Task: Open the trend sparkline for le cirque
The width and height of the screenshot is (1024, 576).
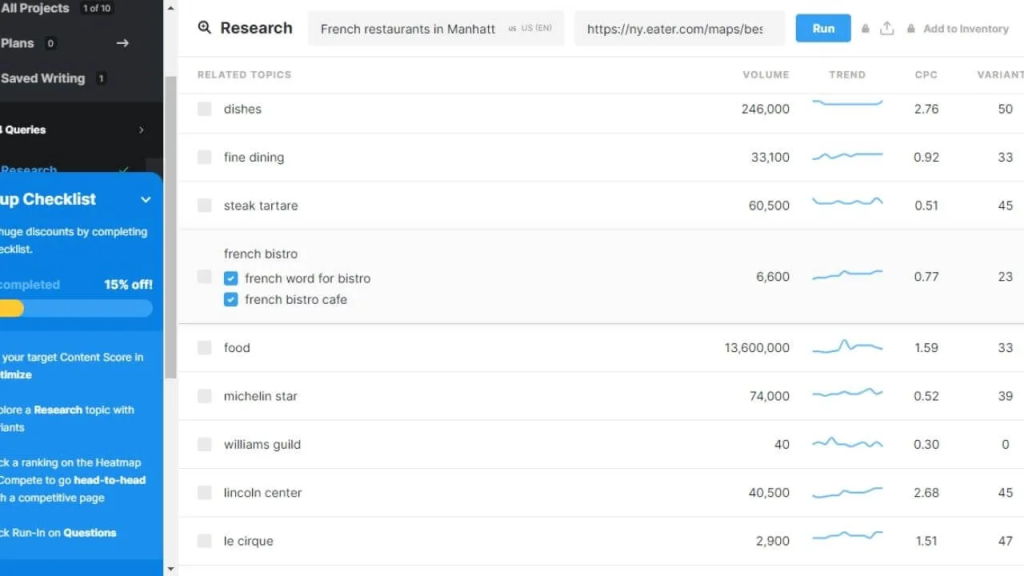Action: [847, 536]
